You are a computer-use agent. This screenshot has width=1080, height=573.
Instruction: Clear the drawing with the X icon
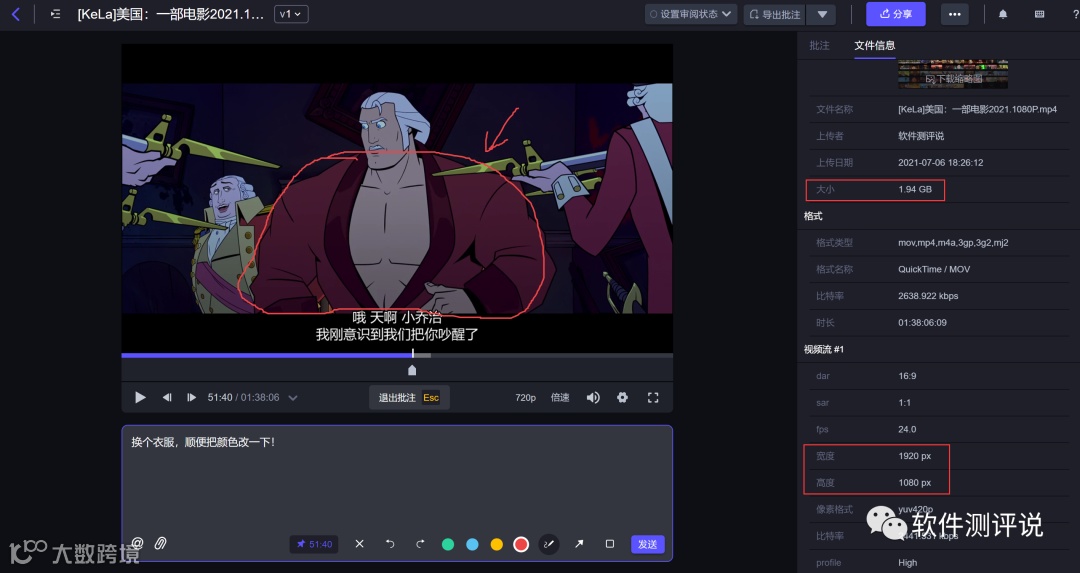tap(360, 544)
